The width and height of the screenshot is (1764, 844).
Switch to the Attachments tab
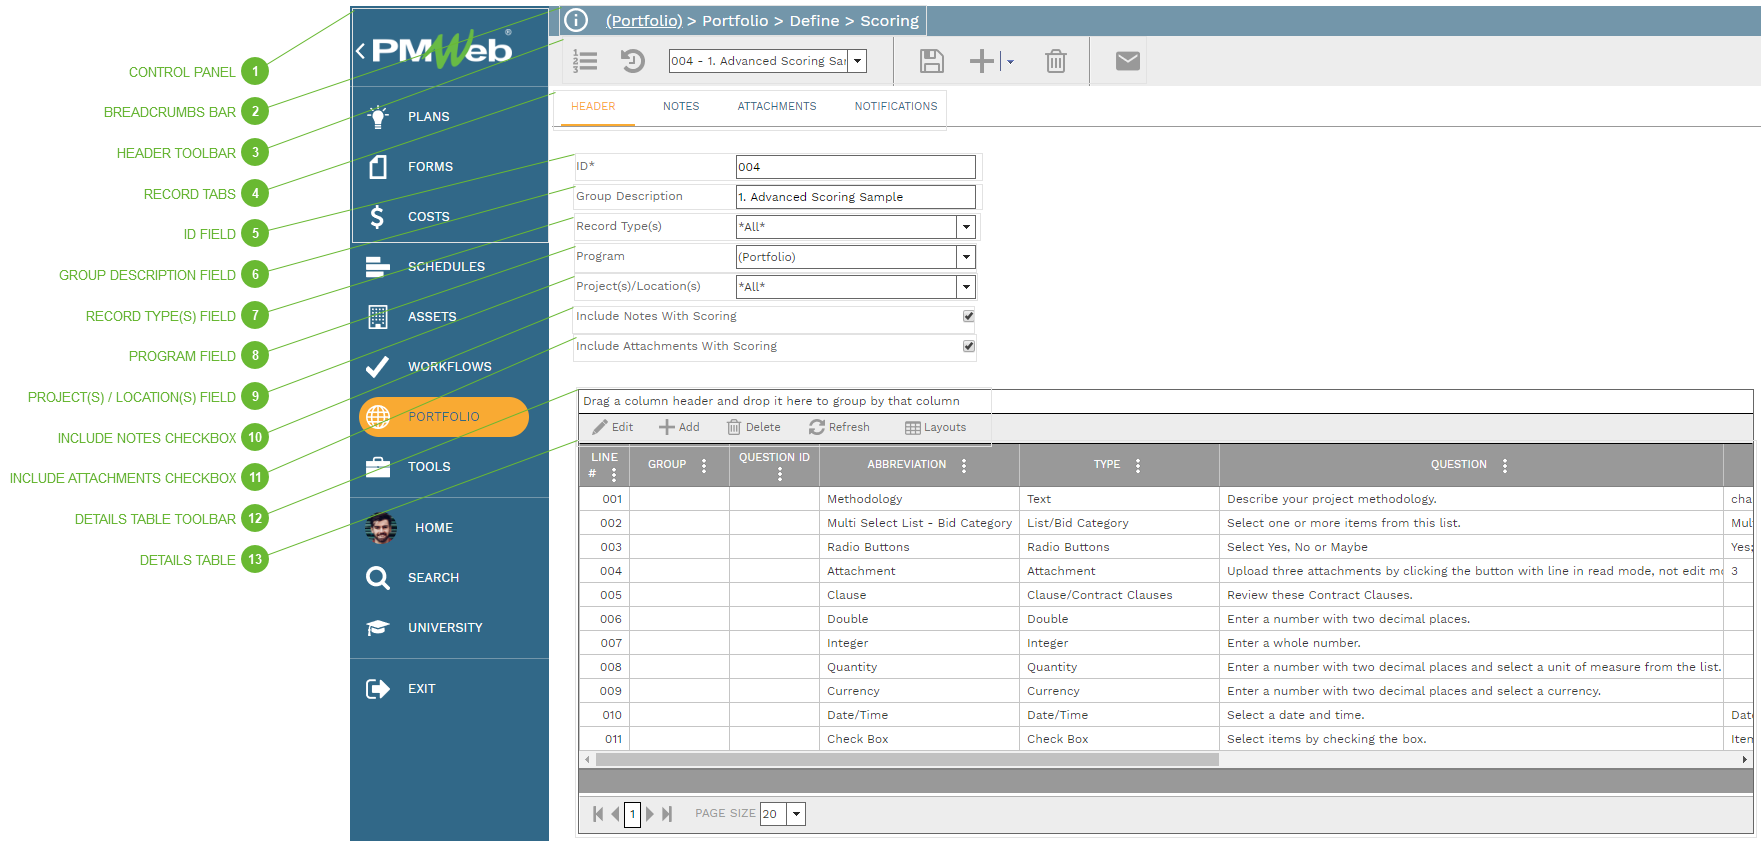pyautogui.click(x=776, y=106)
